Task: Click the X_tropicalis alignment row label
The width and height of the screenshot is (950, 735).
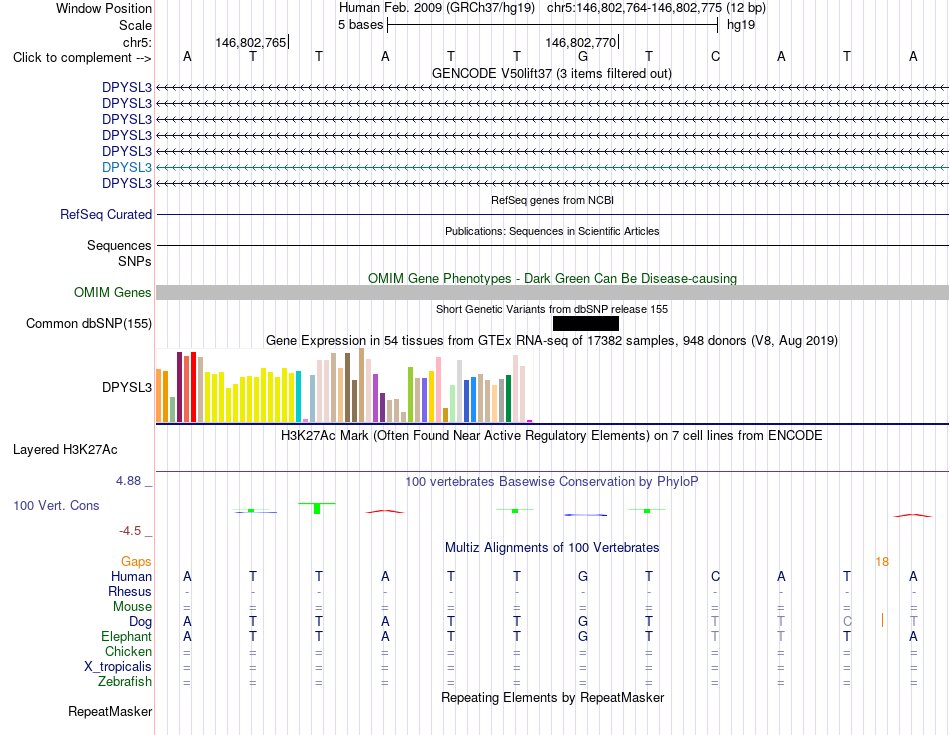Action: 118,667
